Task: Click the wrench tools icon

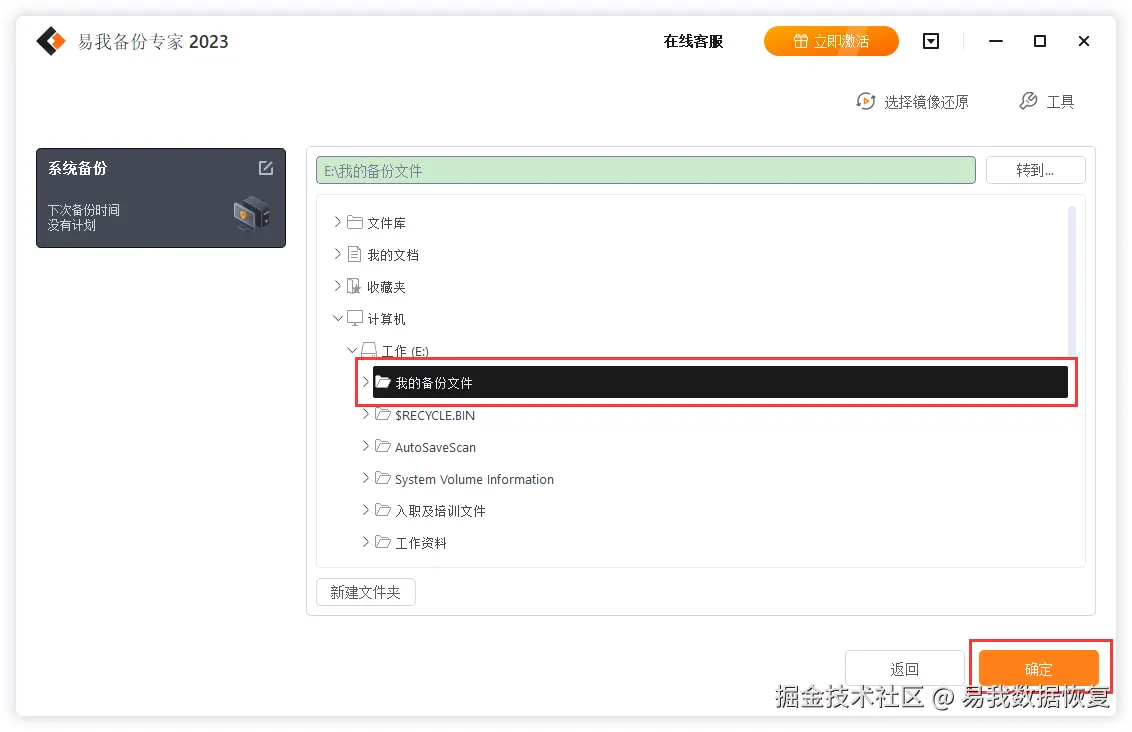Action: pyautogui.click(x=1028, y=101)
